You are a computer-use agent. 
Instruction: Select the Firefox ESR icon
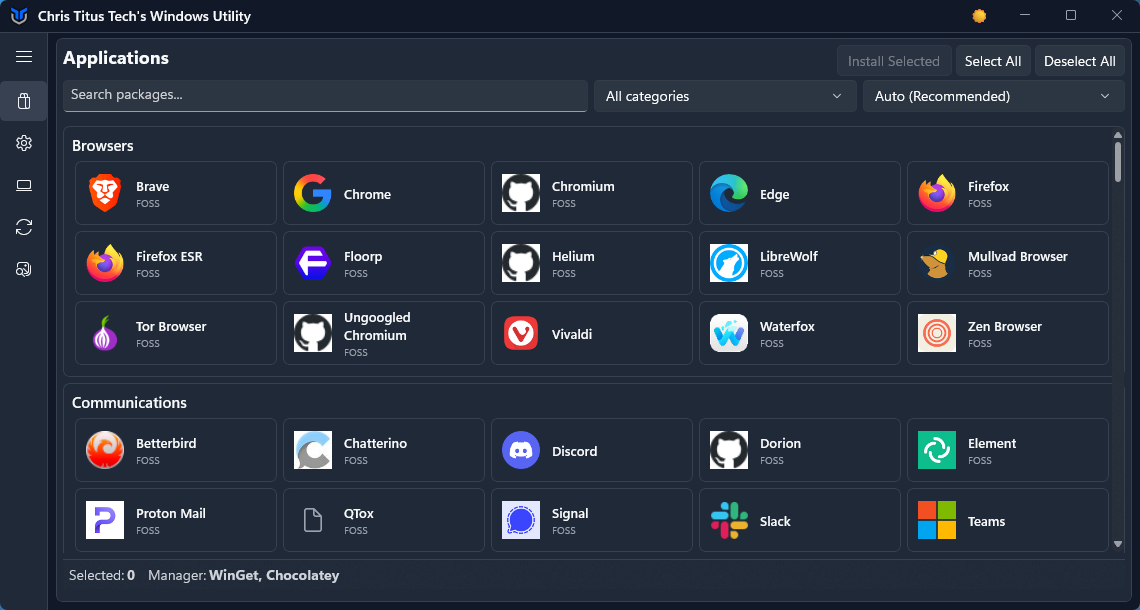pos(105,263)
